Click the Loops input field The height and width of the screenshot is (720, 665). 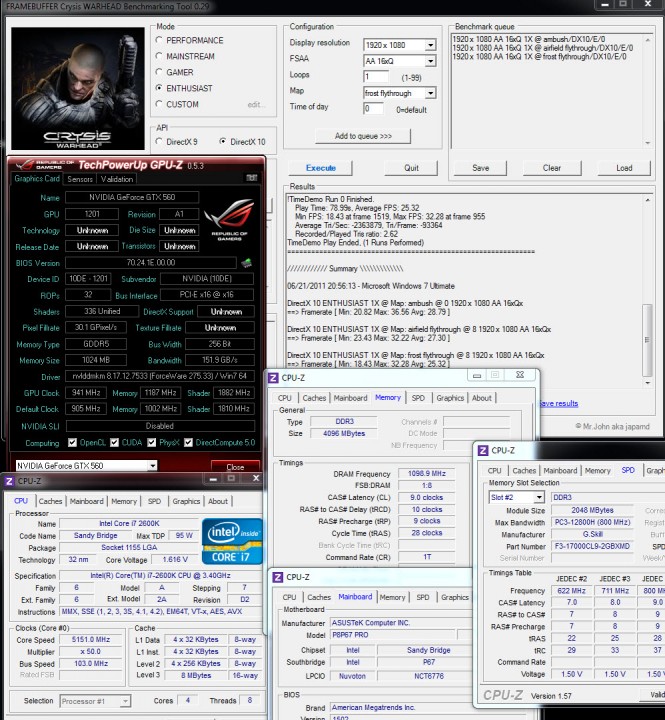[376, 77]
